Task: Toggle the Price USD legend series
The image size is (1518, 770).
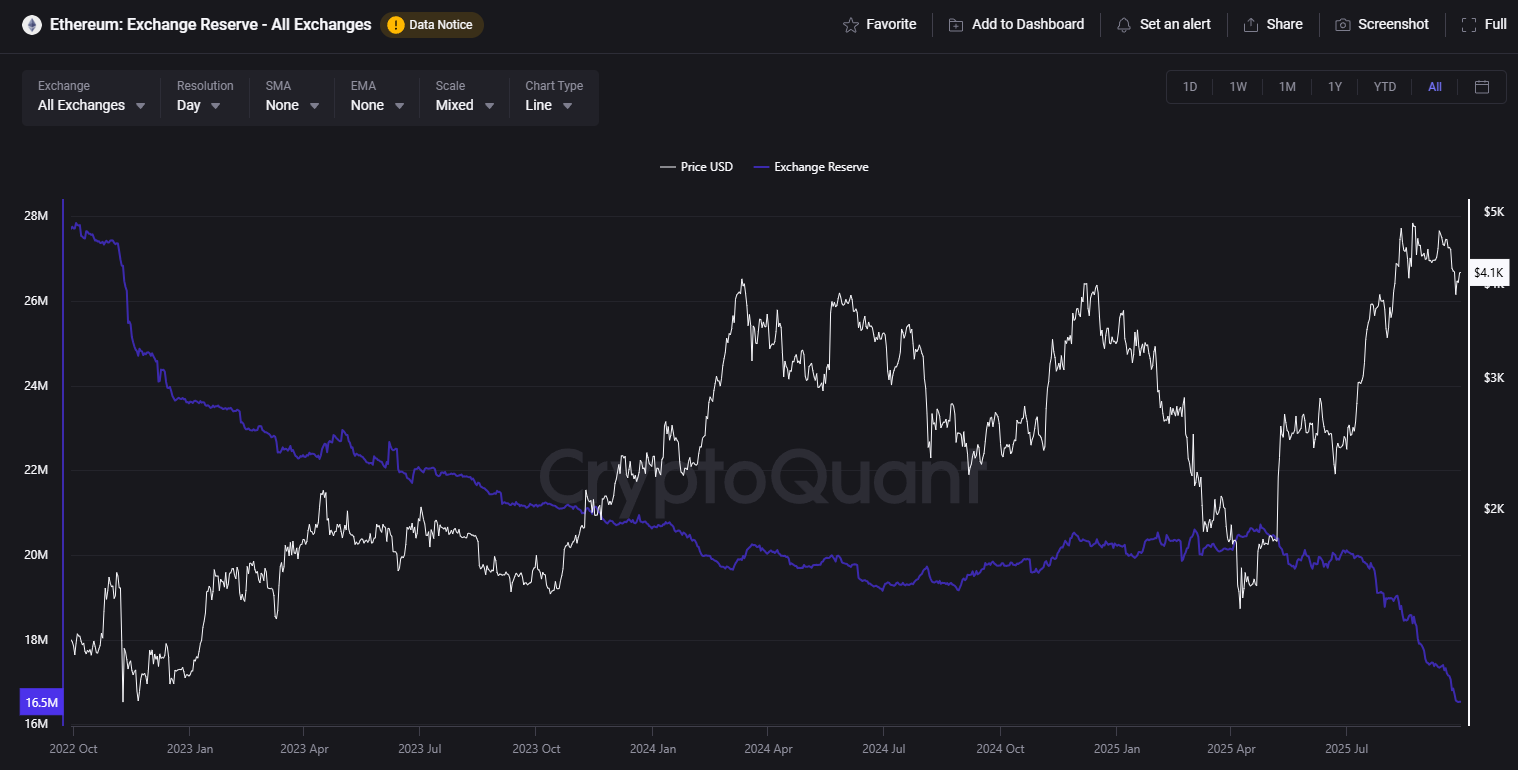Action: point(697,167)
